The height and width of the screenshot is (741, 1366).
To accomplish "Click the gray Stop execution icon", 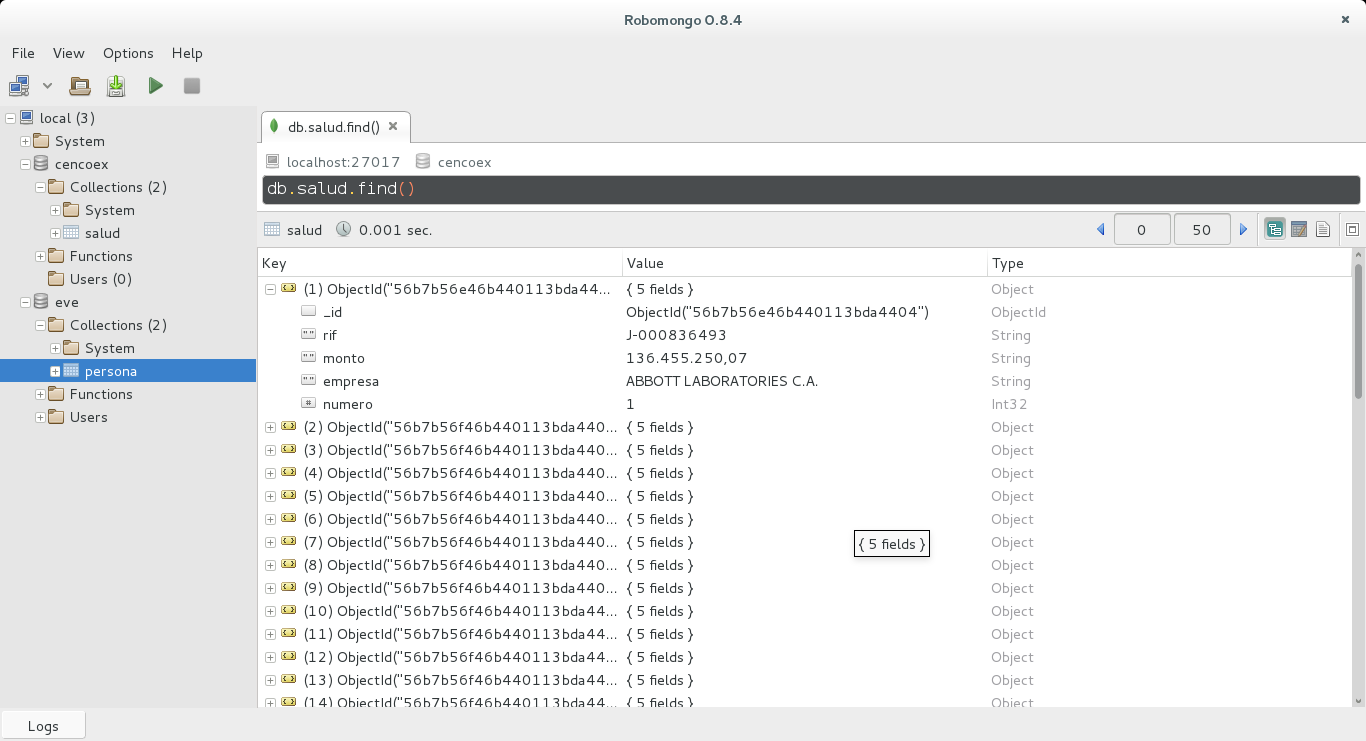I will click(x=192, y=86).
